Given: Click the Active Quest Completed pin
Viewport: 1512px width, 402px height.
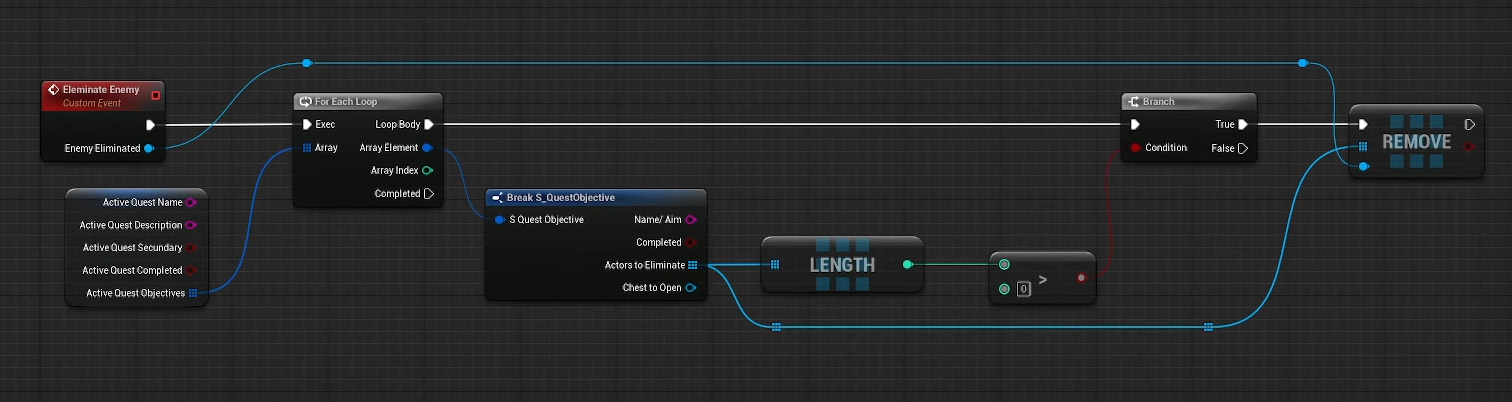Looking at the screenshot, I should (191, 271).
